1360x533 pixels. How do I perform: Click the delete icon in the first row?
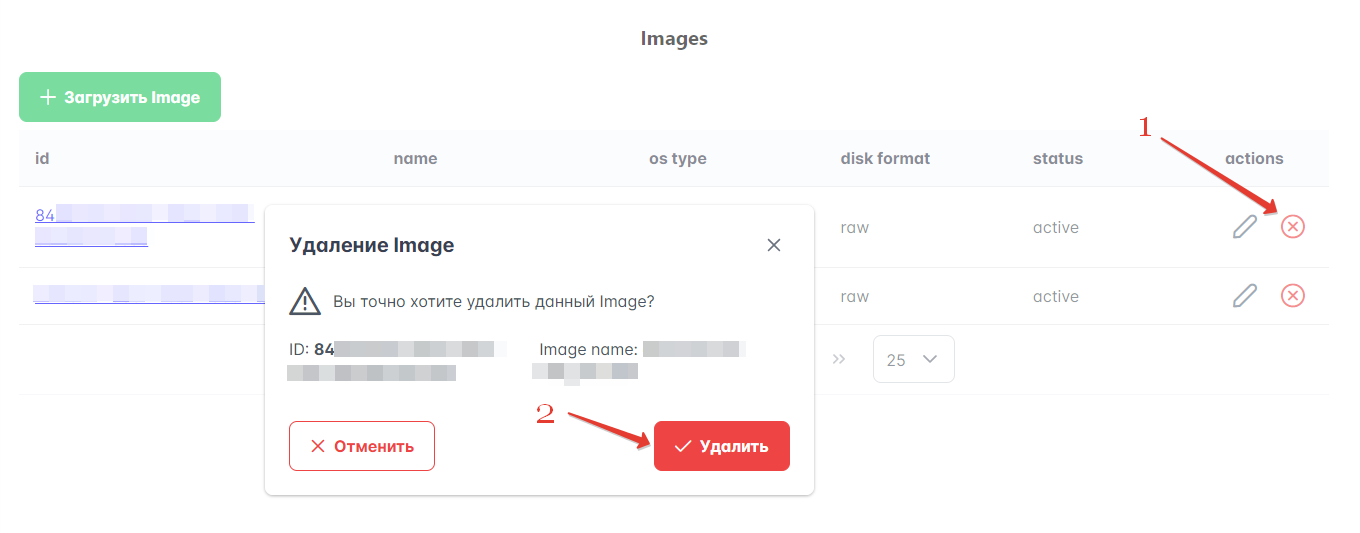1293,227
